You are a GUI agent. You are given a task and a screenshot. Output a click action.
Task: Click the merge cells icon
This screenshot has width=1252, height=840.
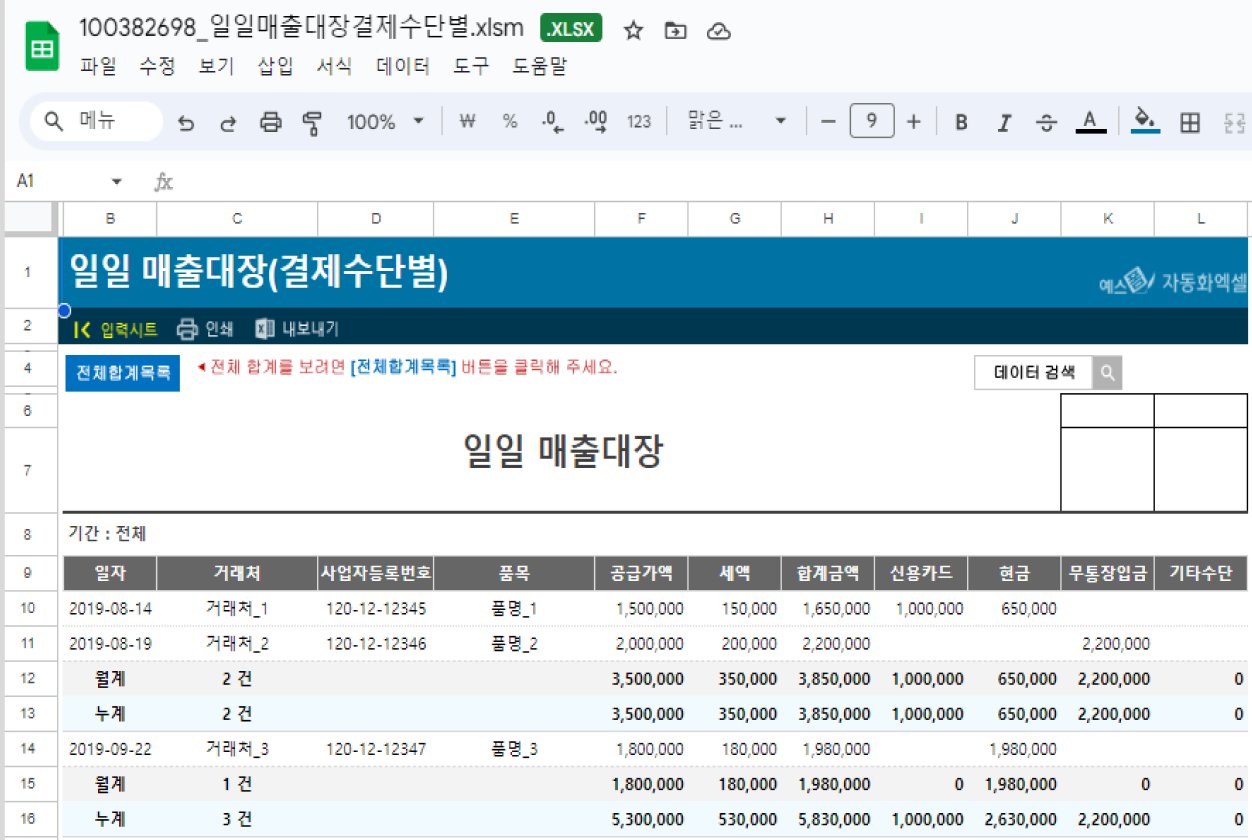[x=1233, y=123]
